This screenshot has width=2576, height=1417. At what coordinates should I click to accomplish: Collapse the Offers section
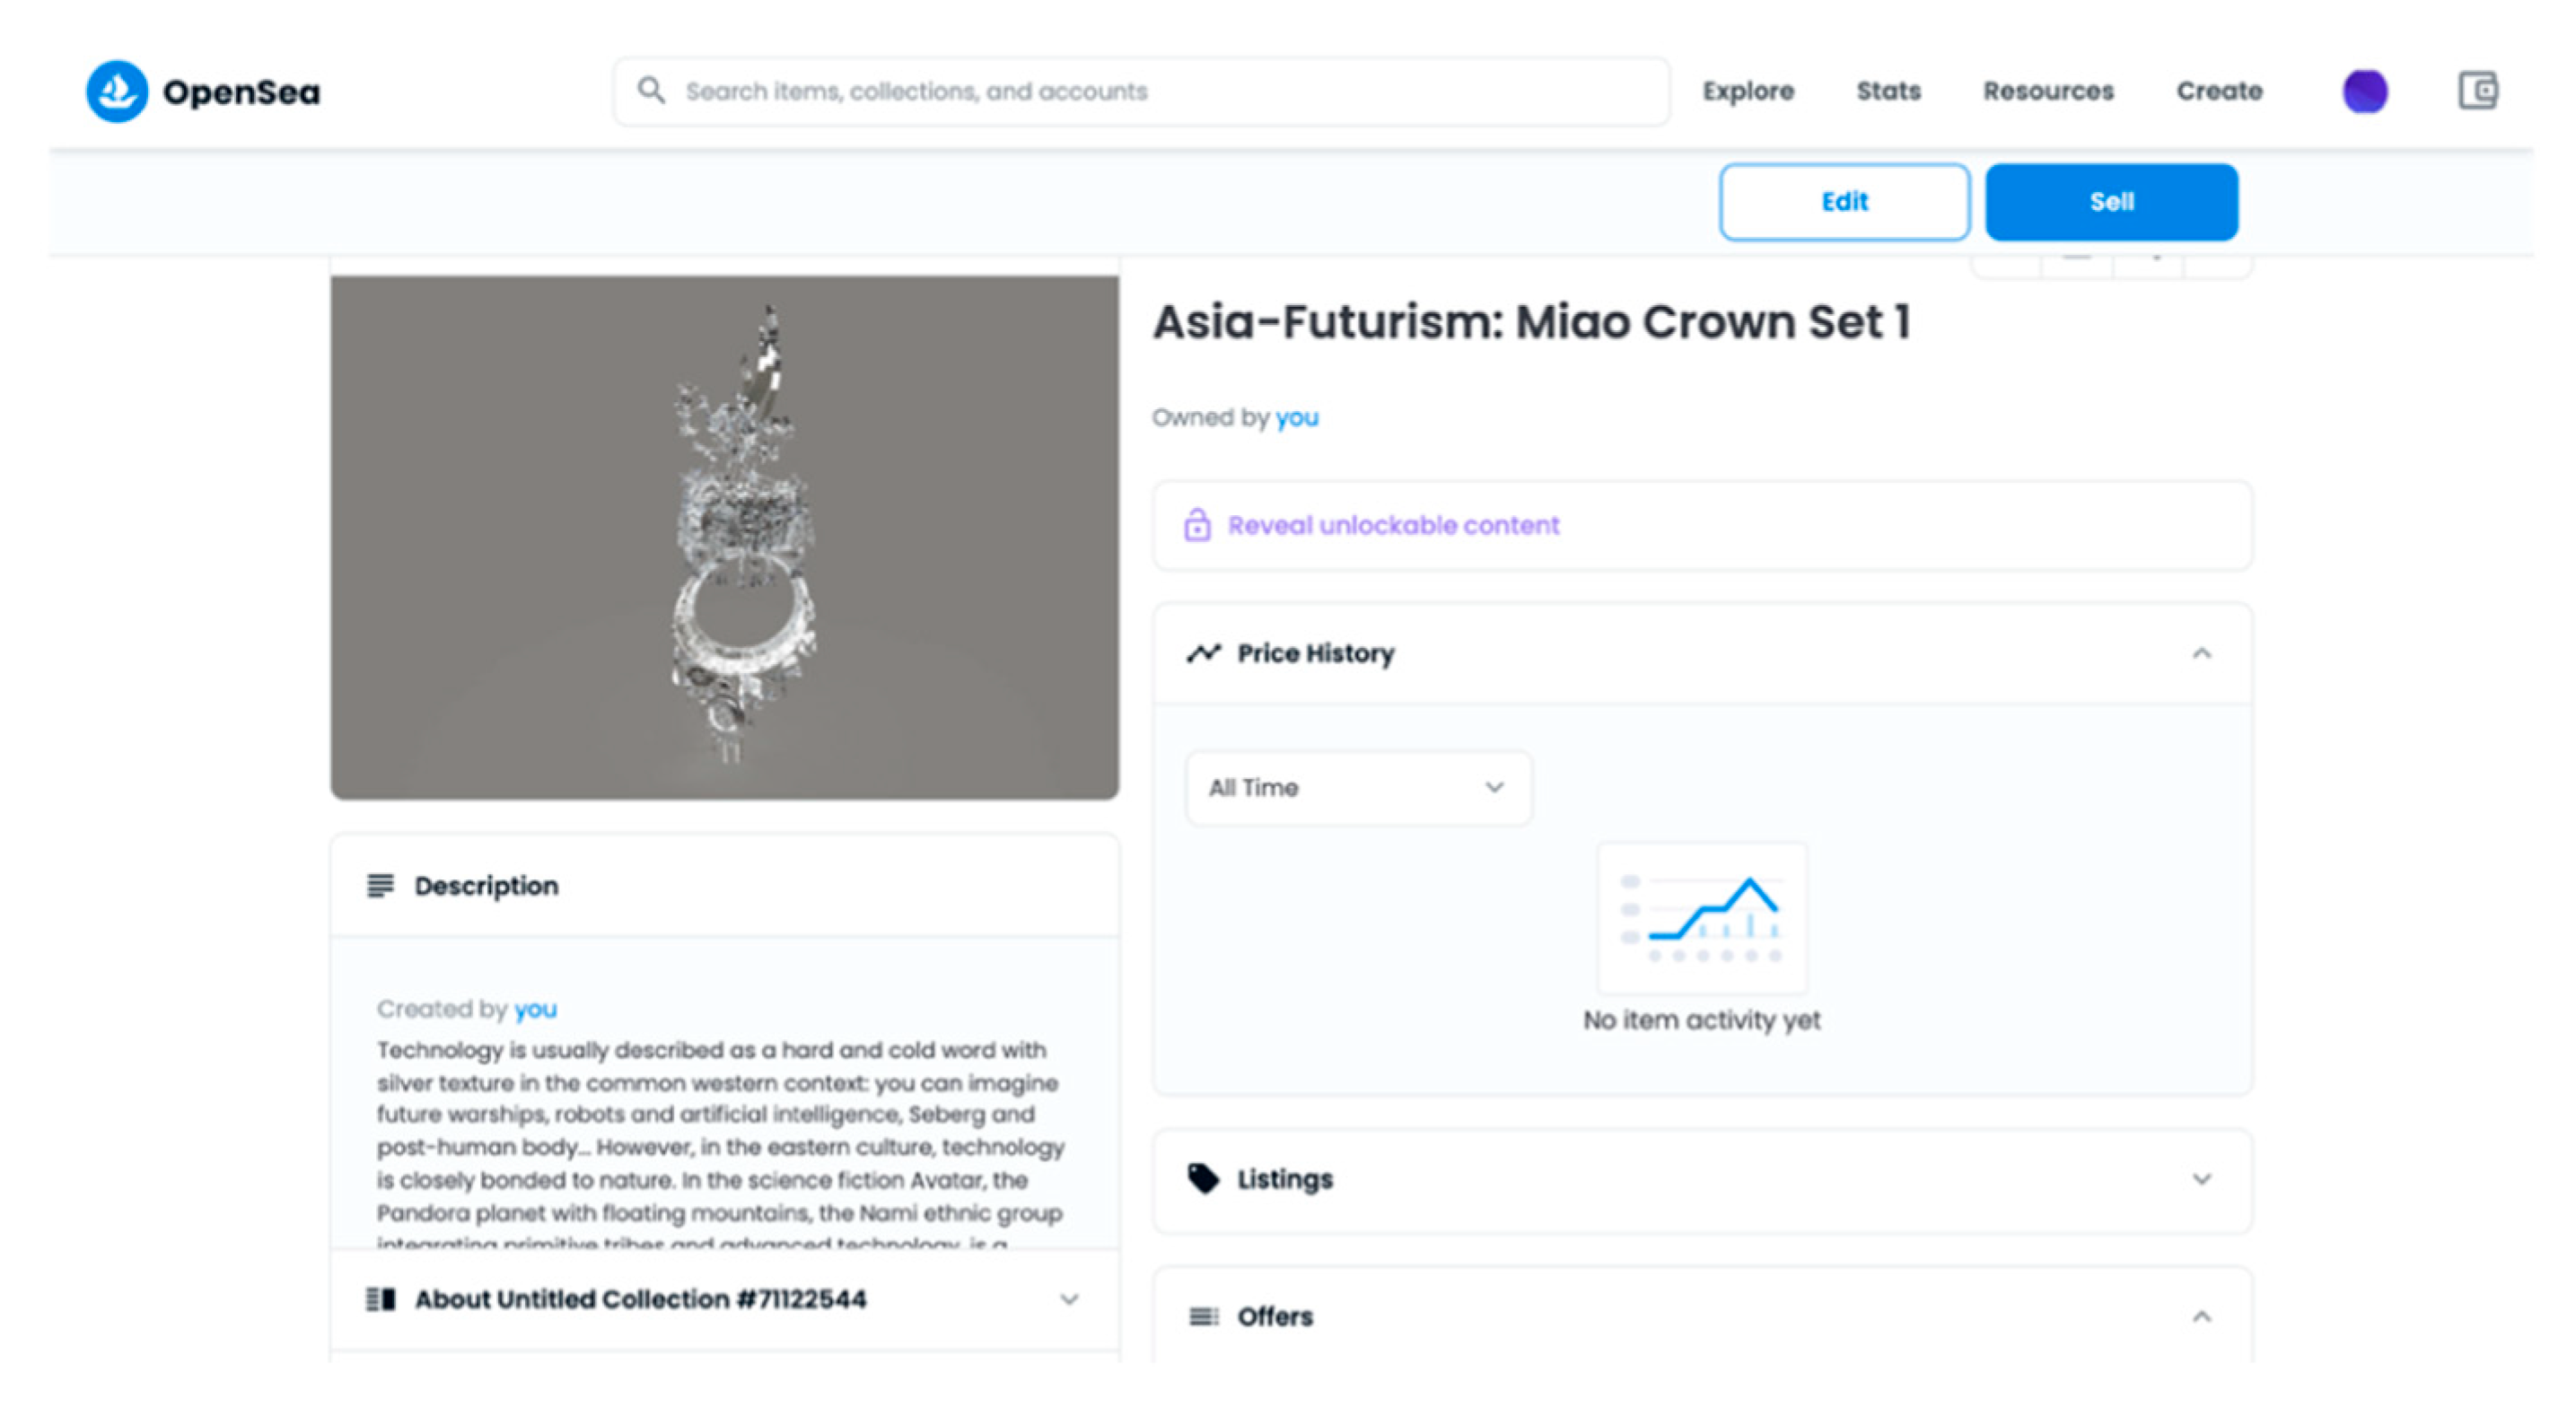pyautogui.click(x=2201, y=1316)
